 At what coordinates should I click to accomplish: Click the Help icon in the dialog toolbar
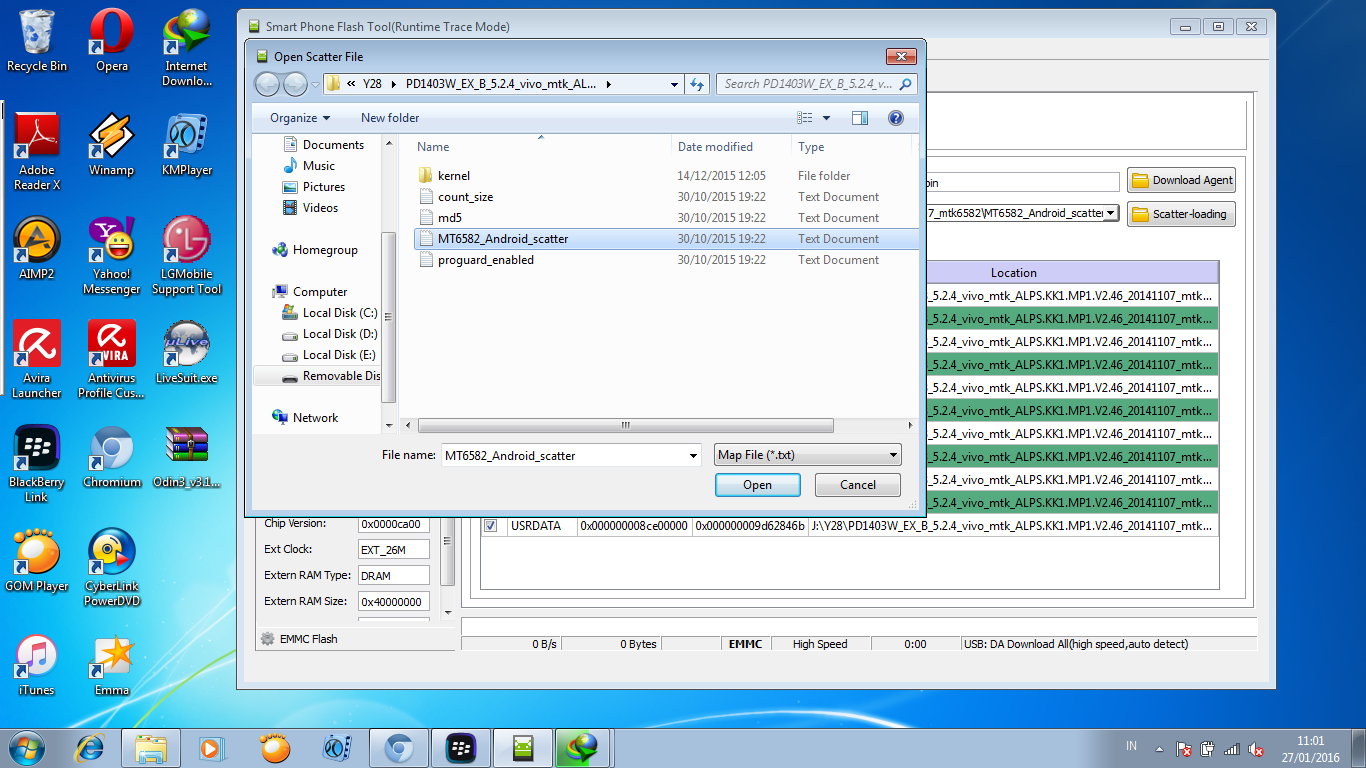coord(896,117)
